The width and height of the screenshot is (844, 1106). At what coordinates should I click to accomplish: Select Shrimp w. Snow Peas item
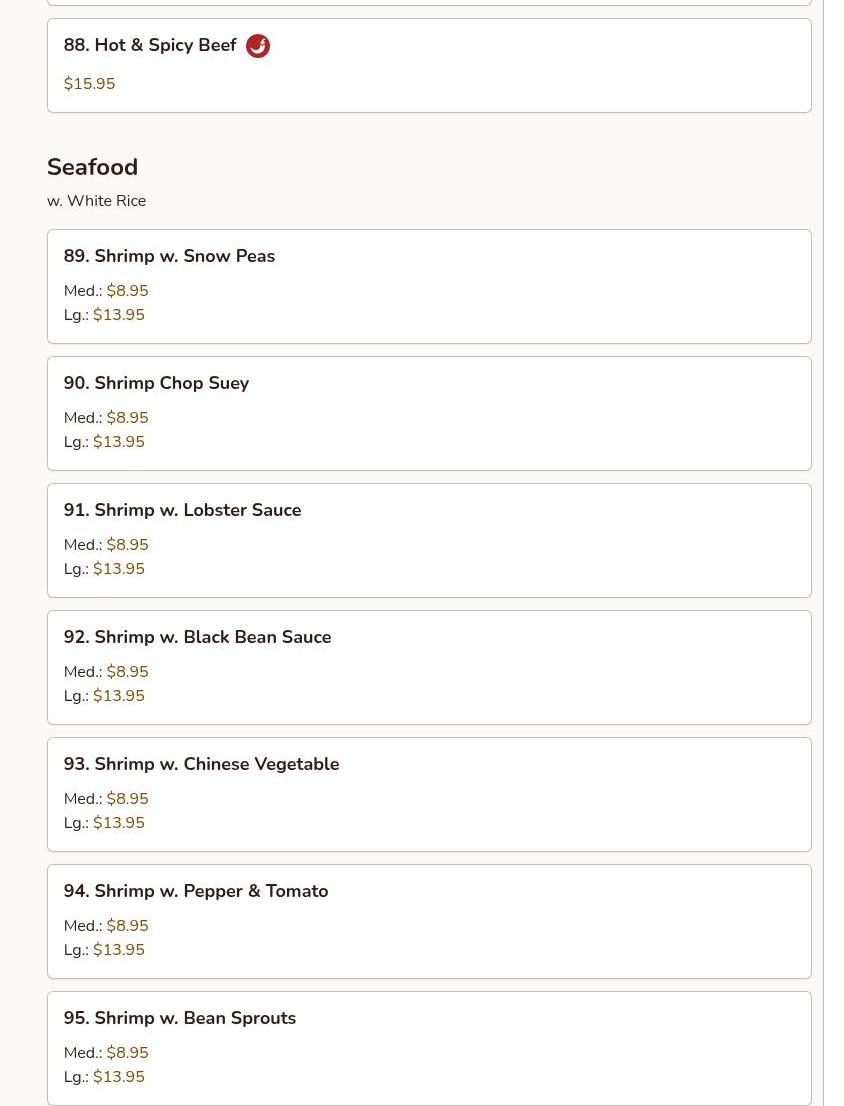(169, 256)
